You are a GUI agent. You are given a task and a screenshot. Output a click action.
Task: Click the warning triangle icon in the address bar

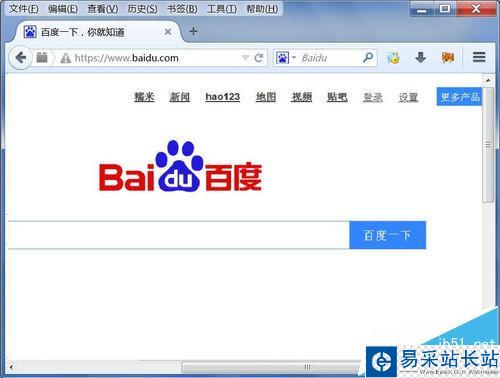pyautogui.click(x=66, y=58)
